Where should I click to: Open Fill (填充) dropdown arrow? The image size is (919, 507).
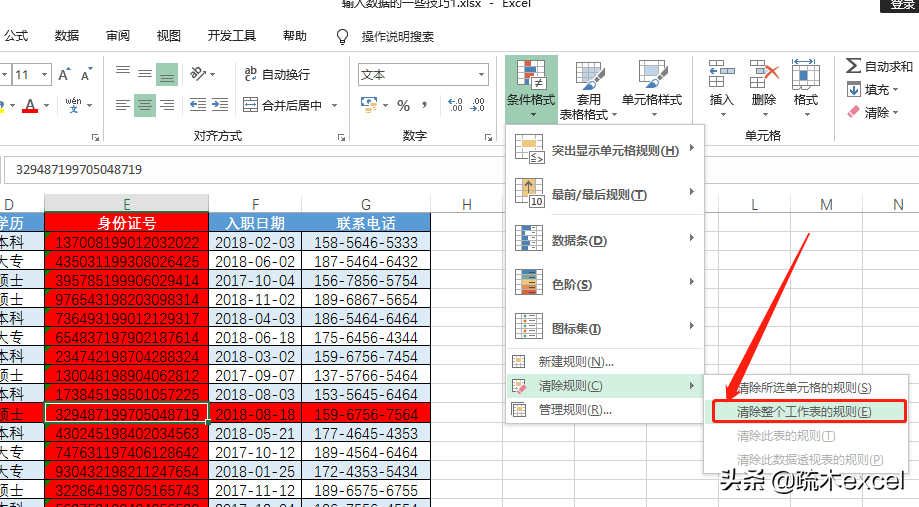pos(896,90)
